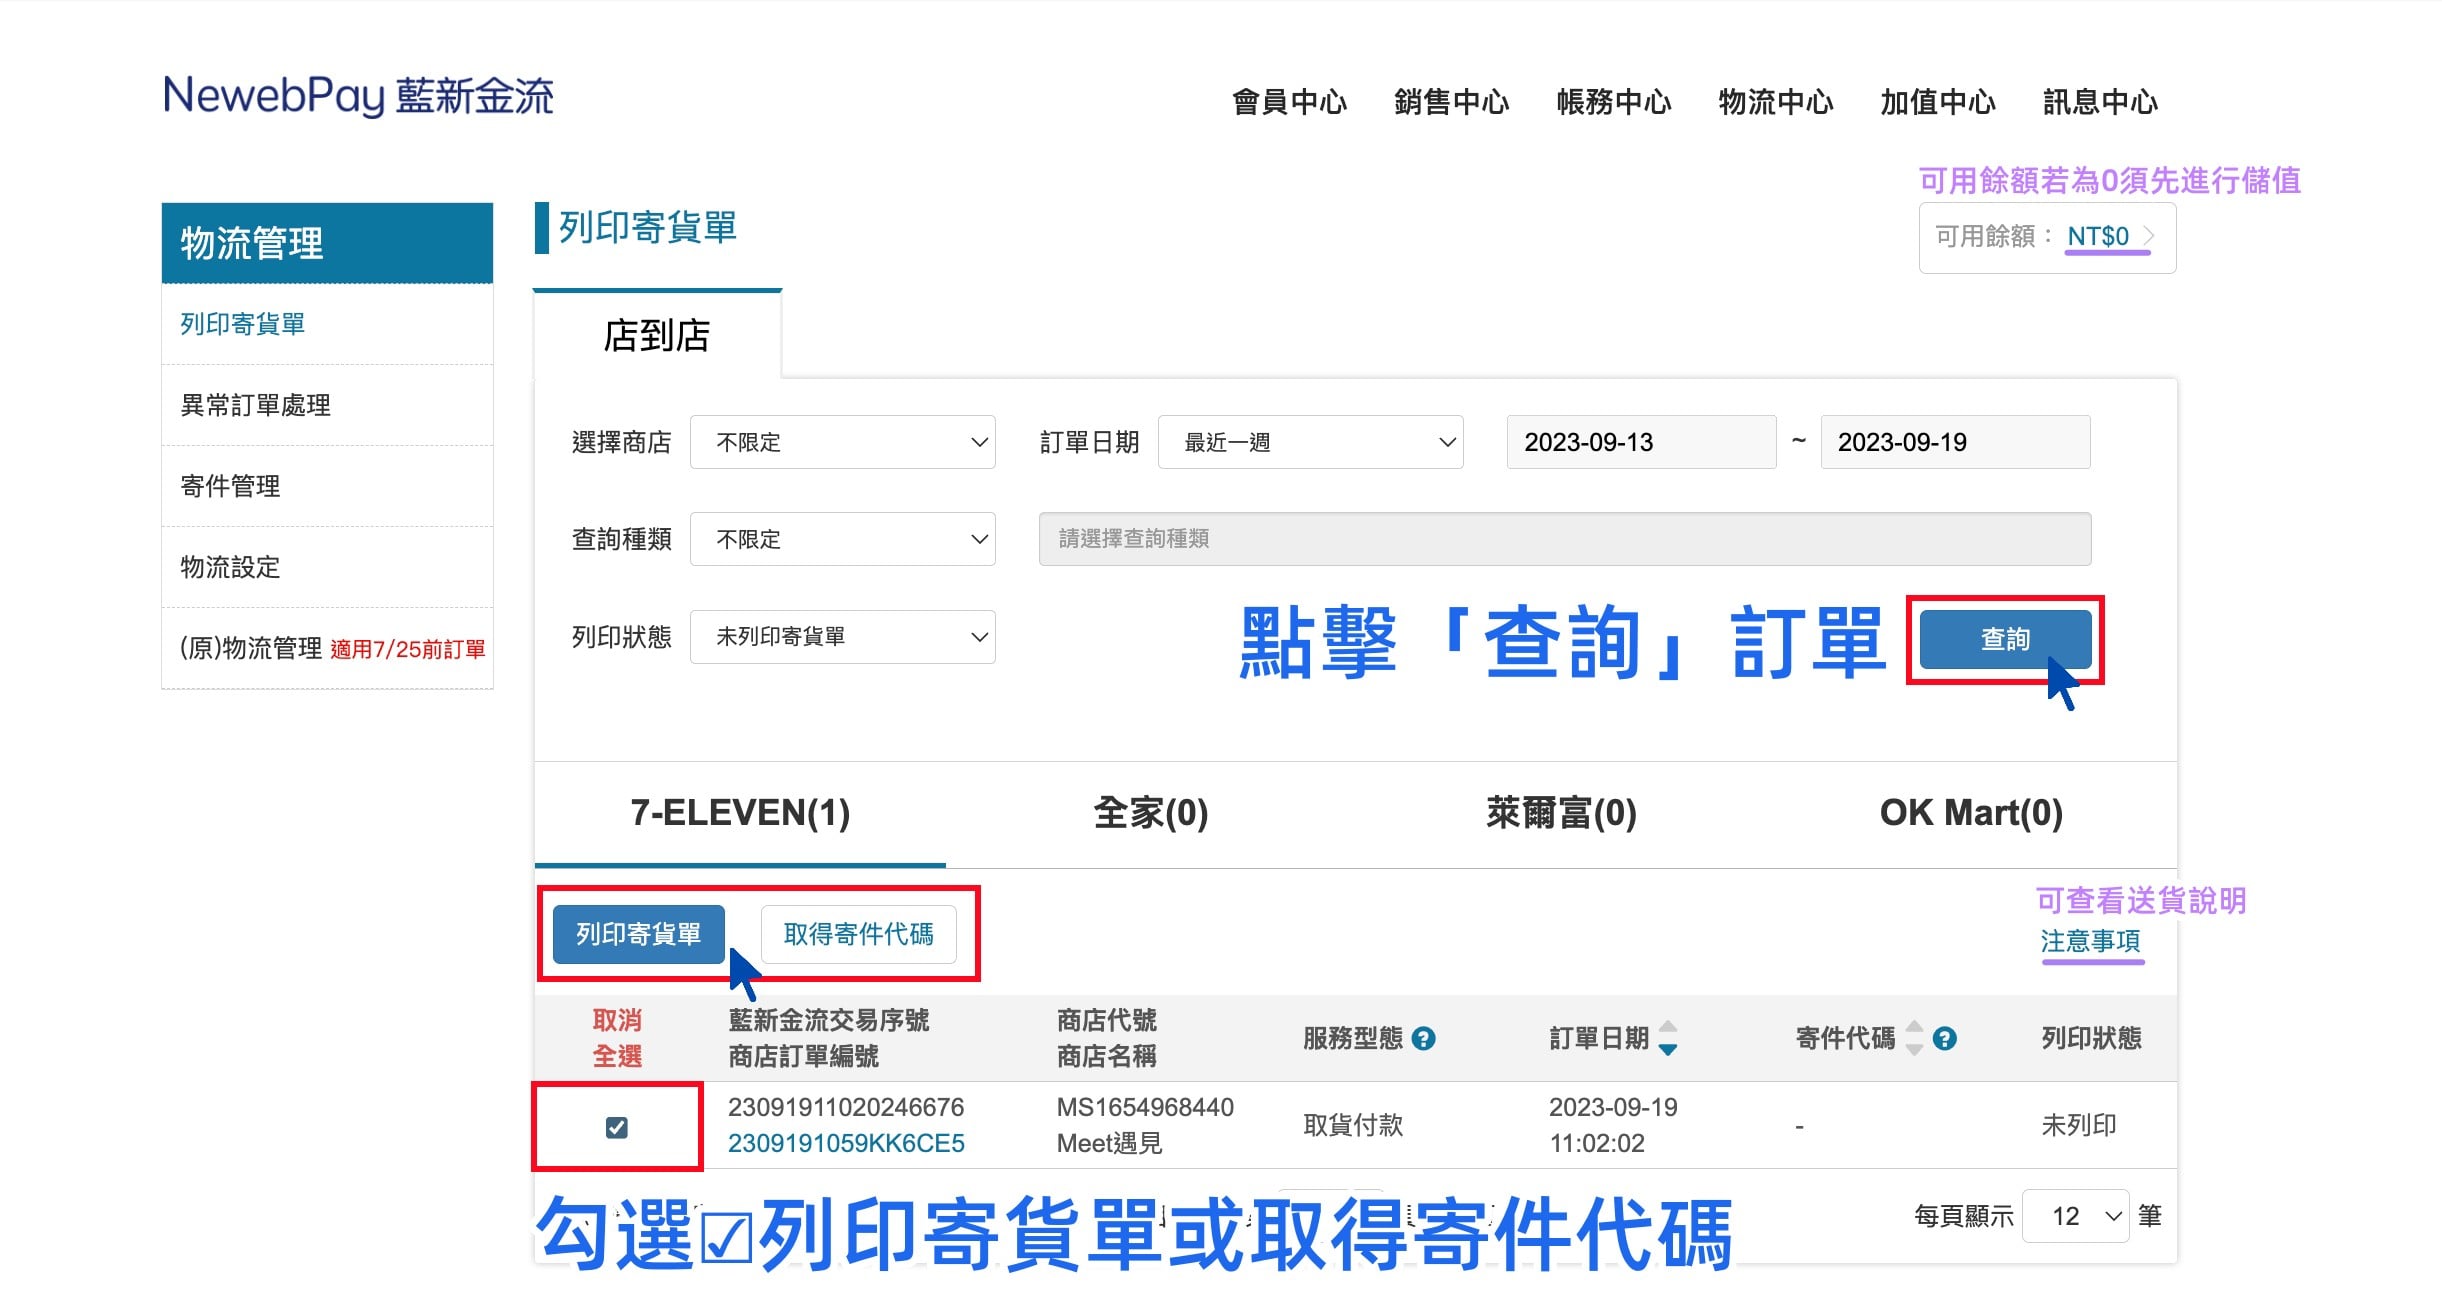Switch to the 萊爾富(0) tab

tap(1561, 813)
